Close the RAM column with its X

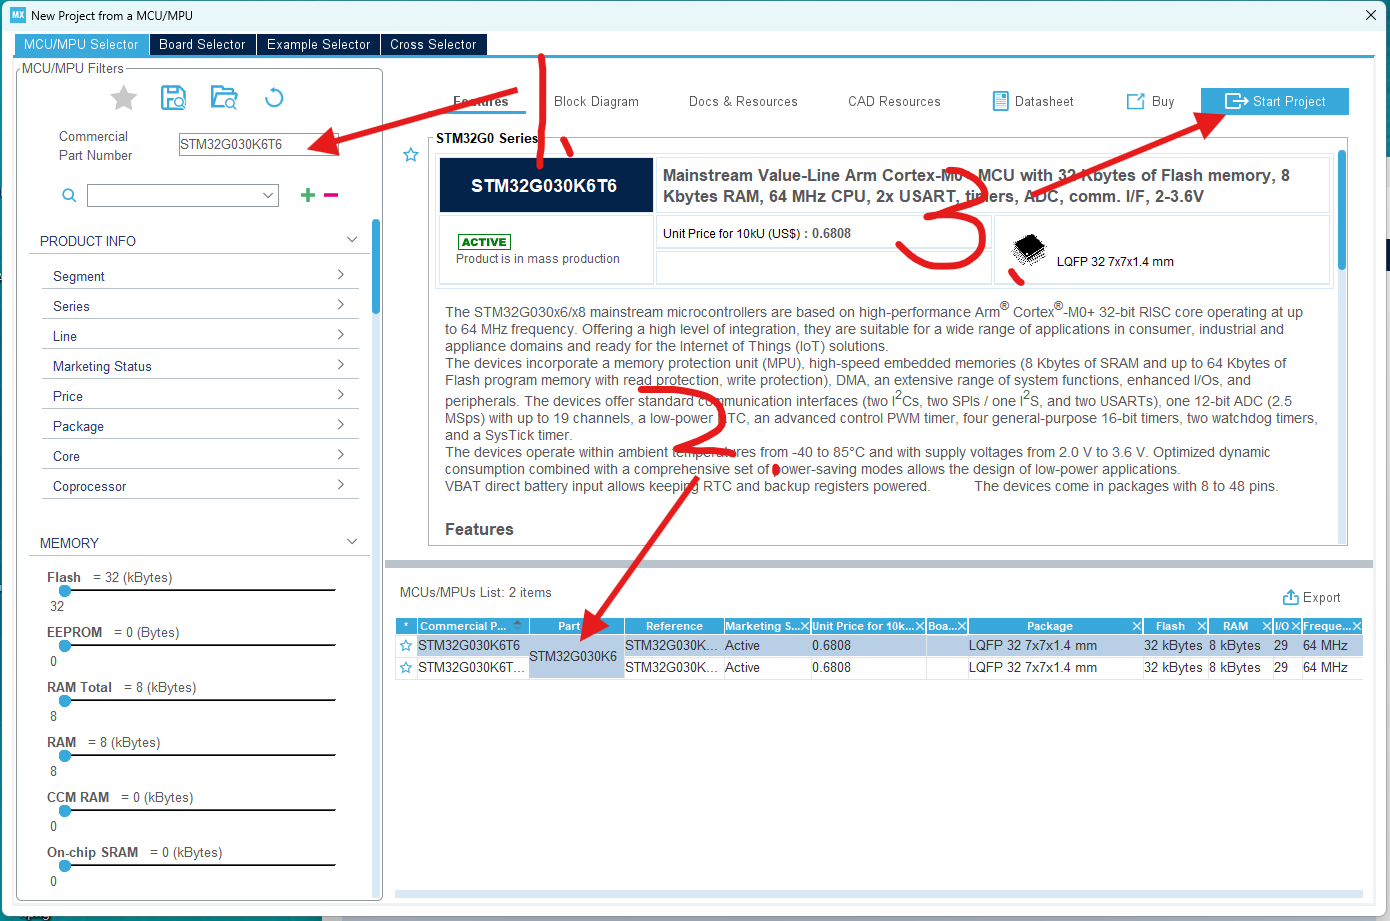click(1267, 626)
